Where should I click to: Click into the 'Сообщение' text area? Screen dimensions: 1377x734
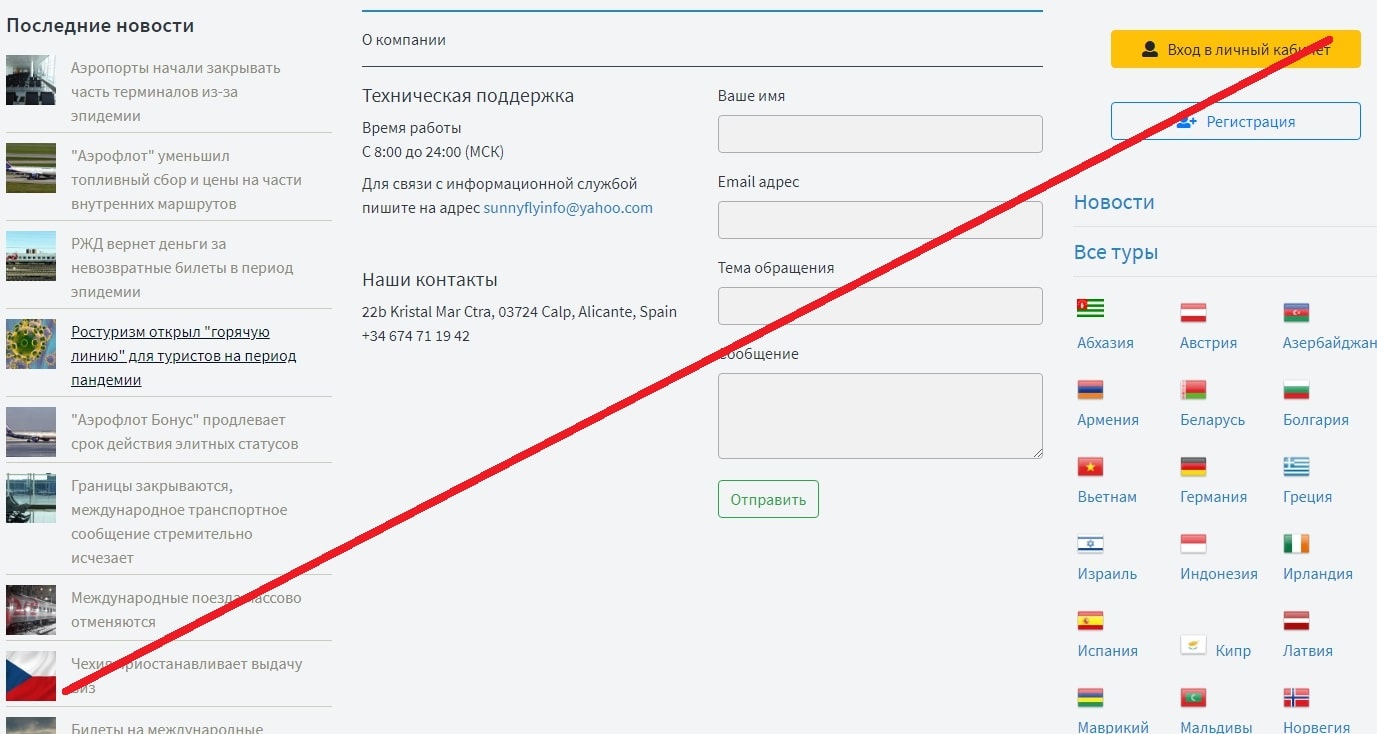click(x=880, y=416)
